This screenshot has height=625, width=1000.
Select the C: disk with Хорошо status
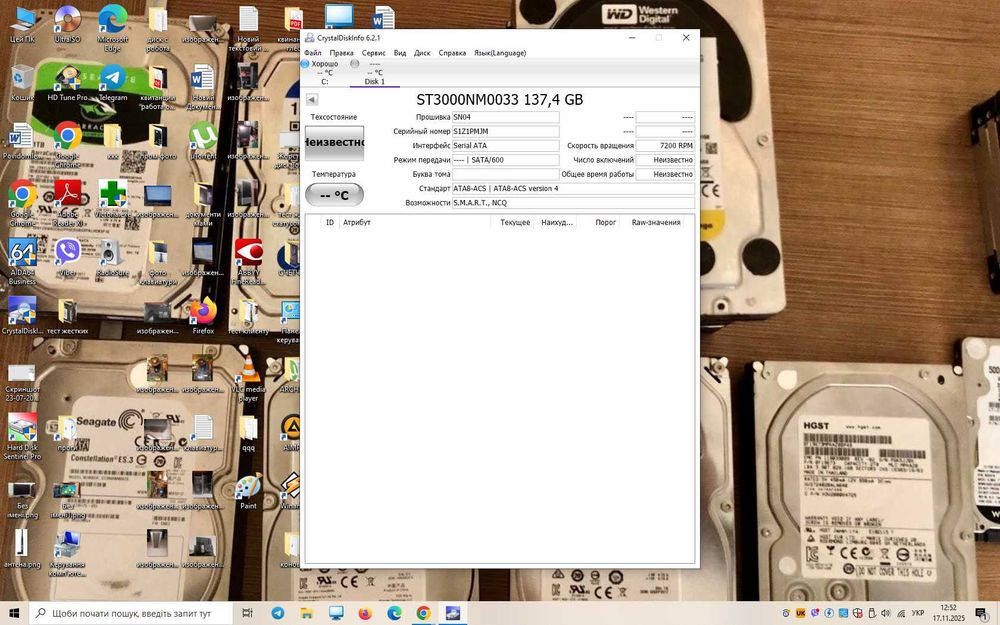324,73
